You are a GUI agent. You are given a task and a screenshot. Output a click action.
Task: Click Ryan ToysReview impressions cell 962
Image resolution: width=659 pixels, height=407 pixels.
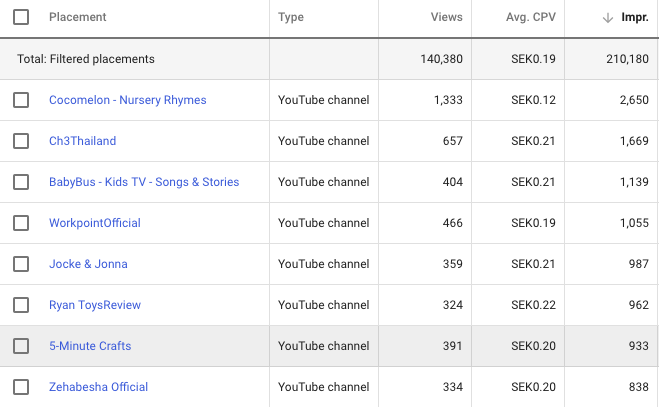click(x=639, y=305)
